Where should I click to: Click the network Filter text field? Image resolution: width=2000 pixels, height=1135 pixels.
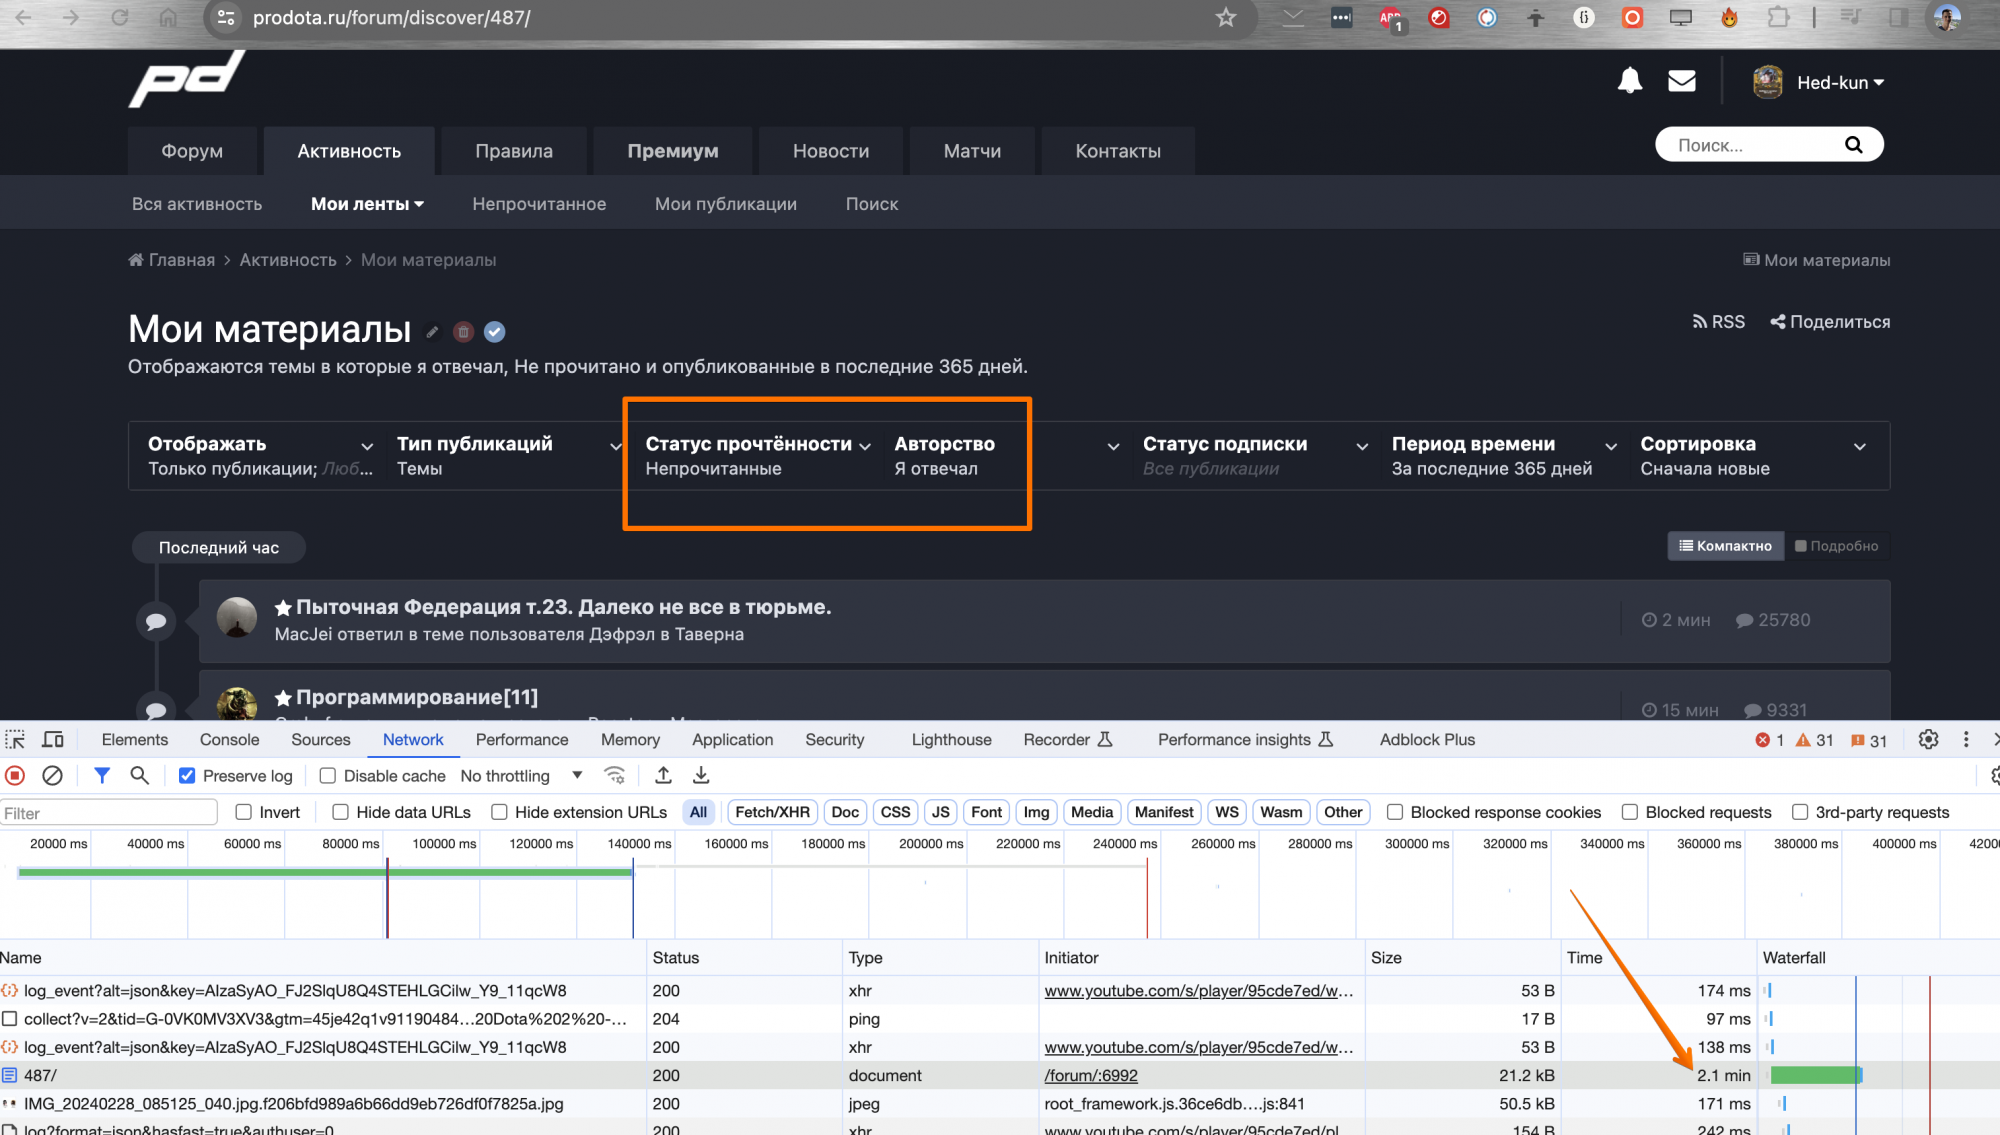pos(108,813)
